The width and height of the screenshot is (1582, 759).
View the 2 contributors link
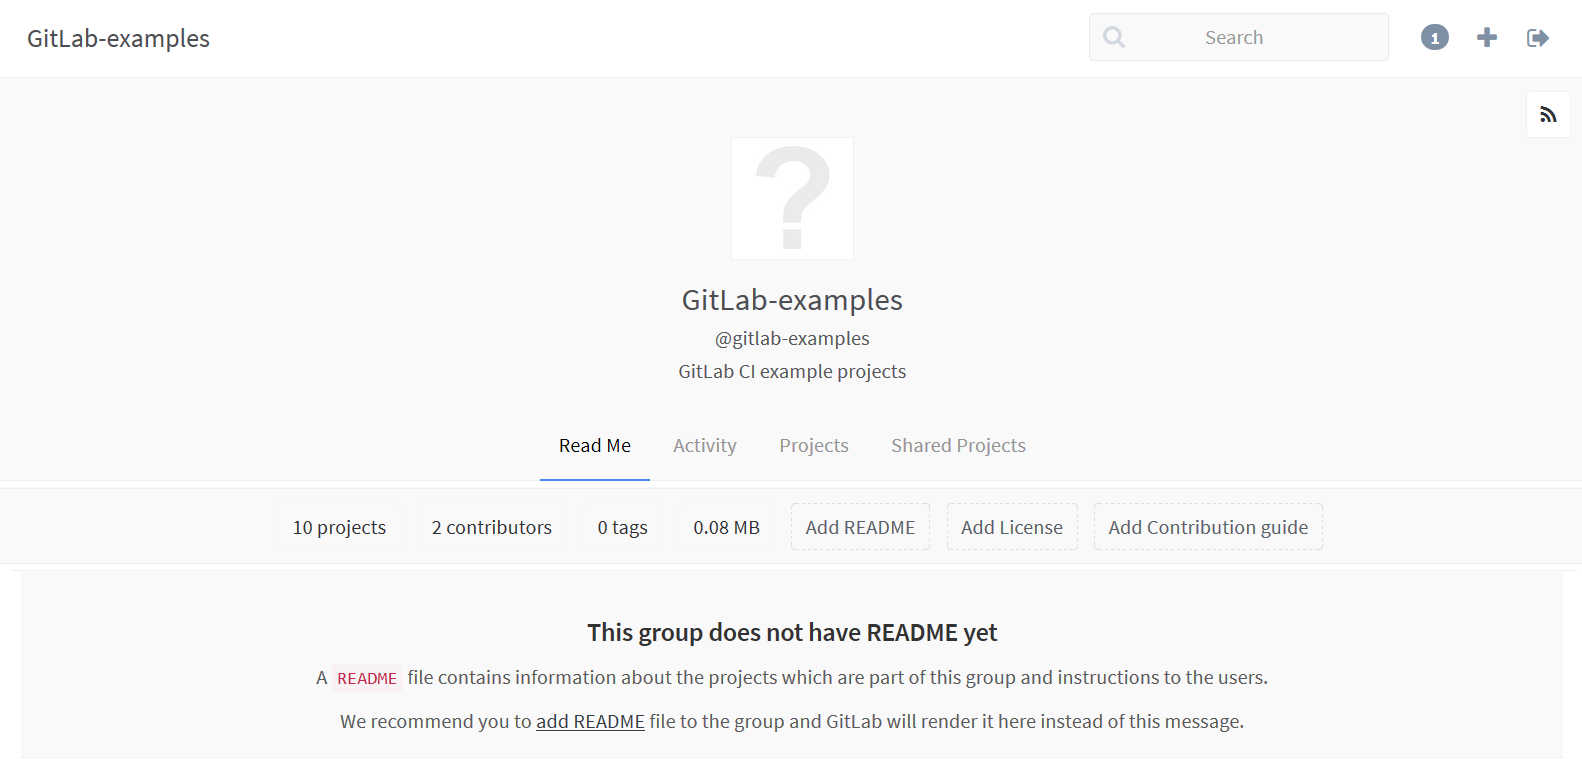[x=491, y=527]
